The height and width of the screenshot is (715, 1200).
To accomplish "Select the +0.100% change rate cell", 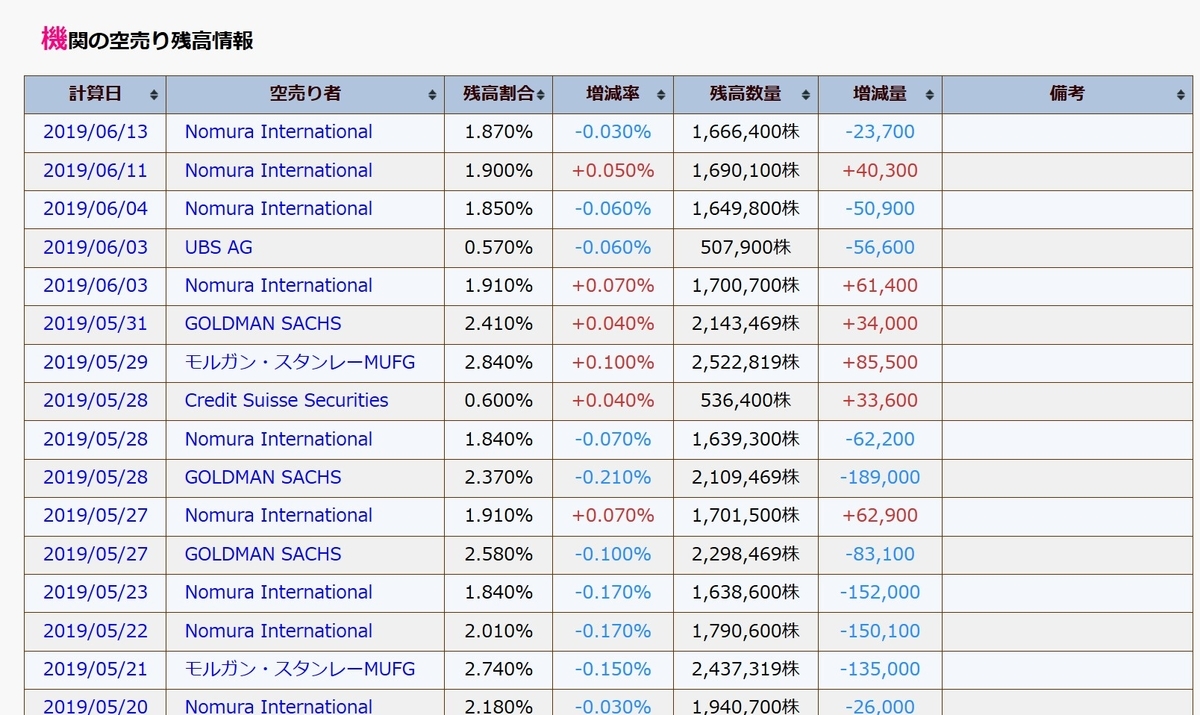I will point(613,362).
